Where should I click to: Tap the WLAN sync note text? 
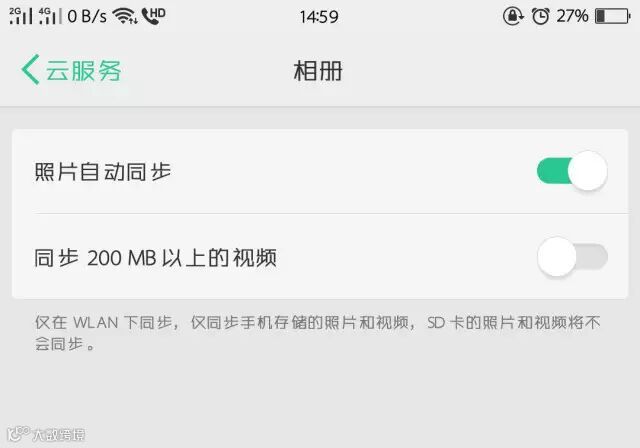(x=318, y=333)
